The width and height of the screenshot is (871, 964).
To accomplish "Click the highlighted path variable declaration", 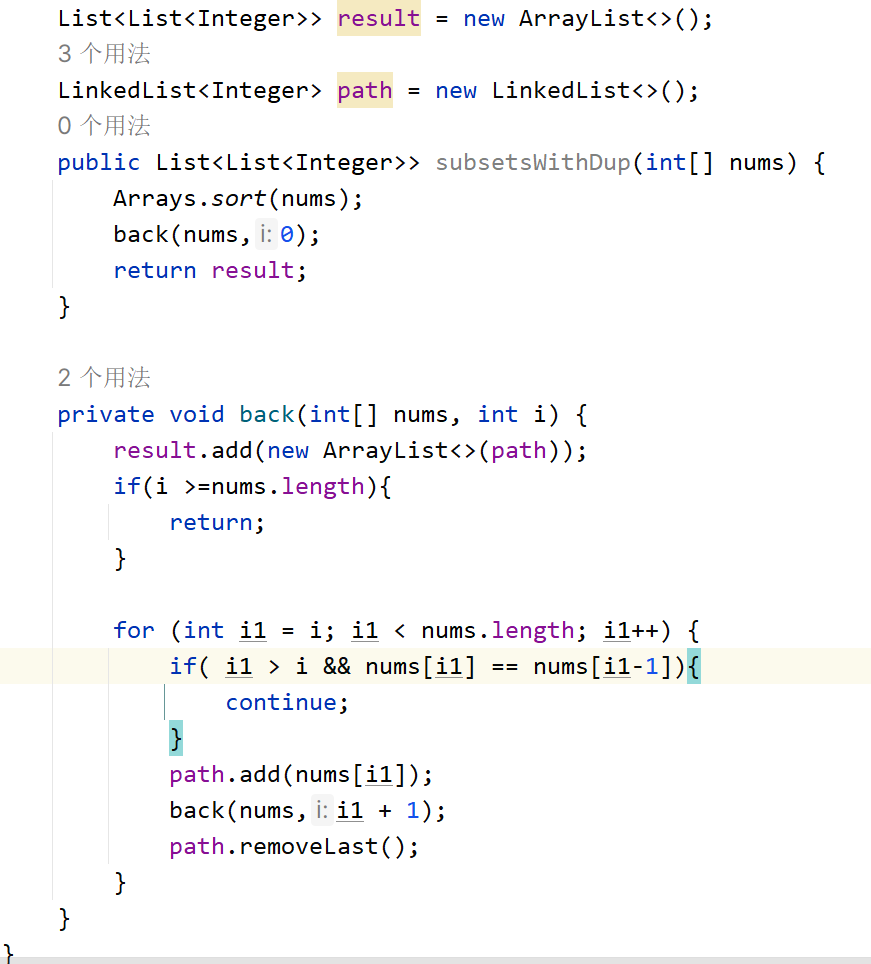I will [x=365, y=91].
